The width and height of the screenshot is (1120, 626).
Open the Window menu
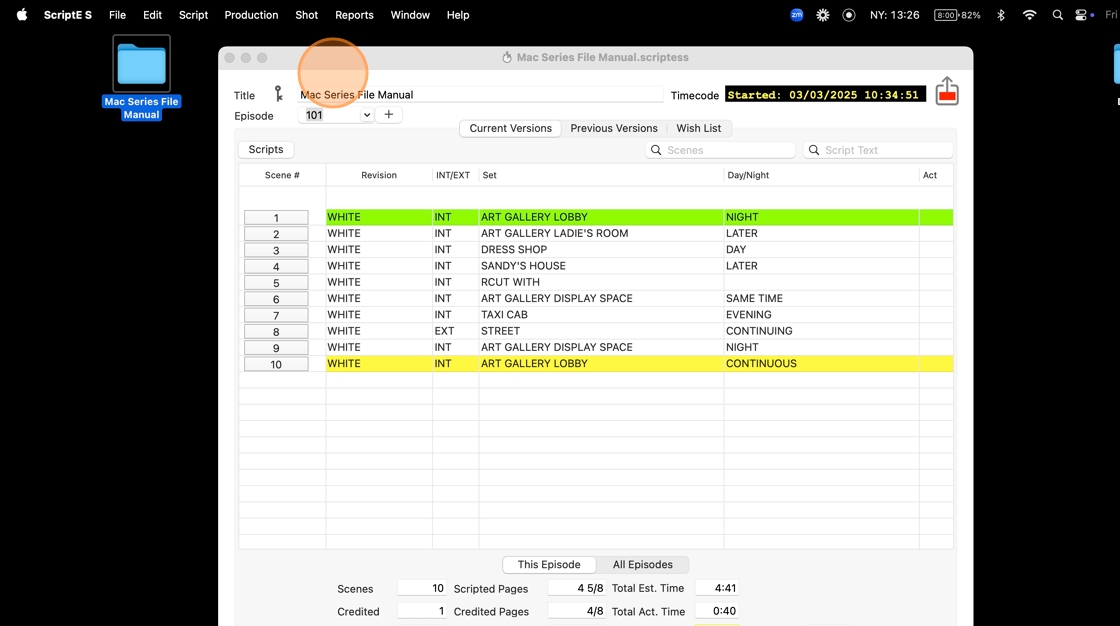(x=410, y=15)
